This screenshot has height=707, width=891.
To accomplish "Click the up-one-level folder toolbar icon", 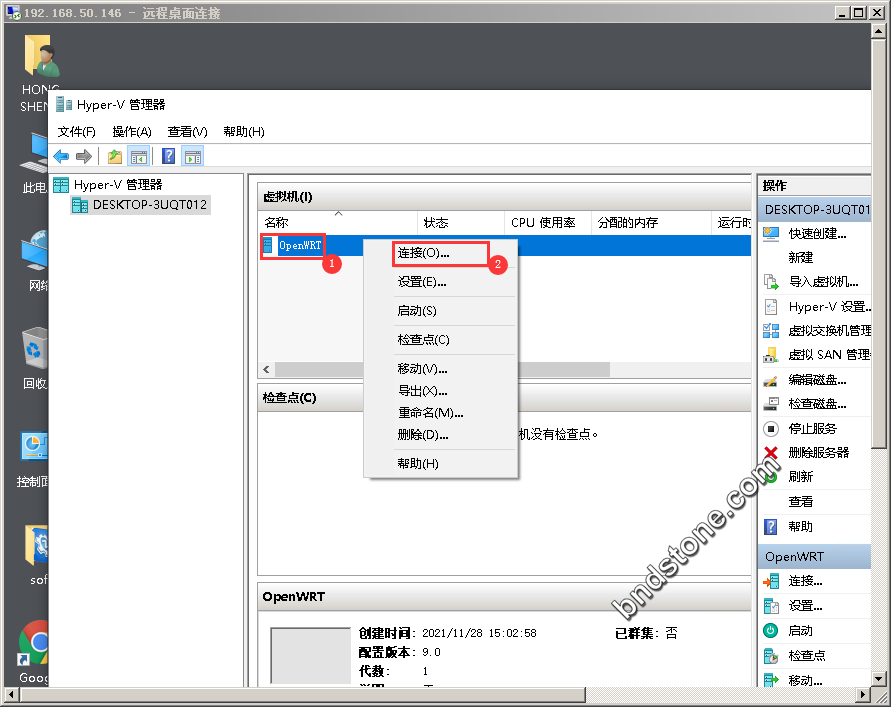I will point(115,156).
